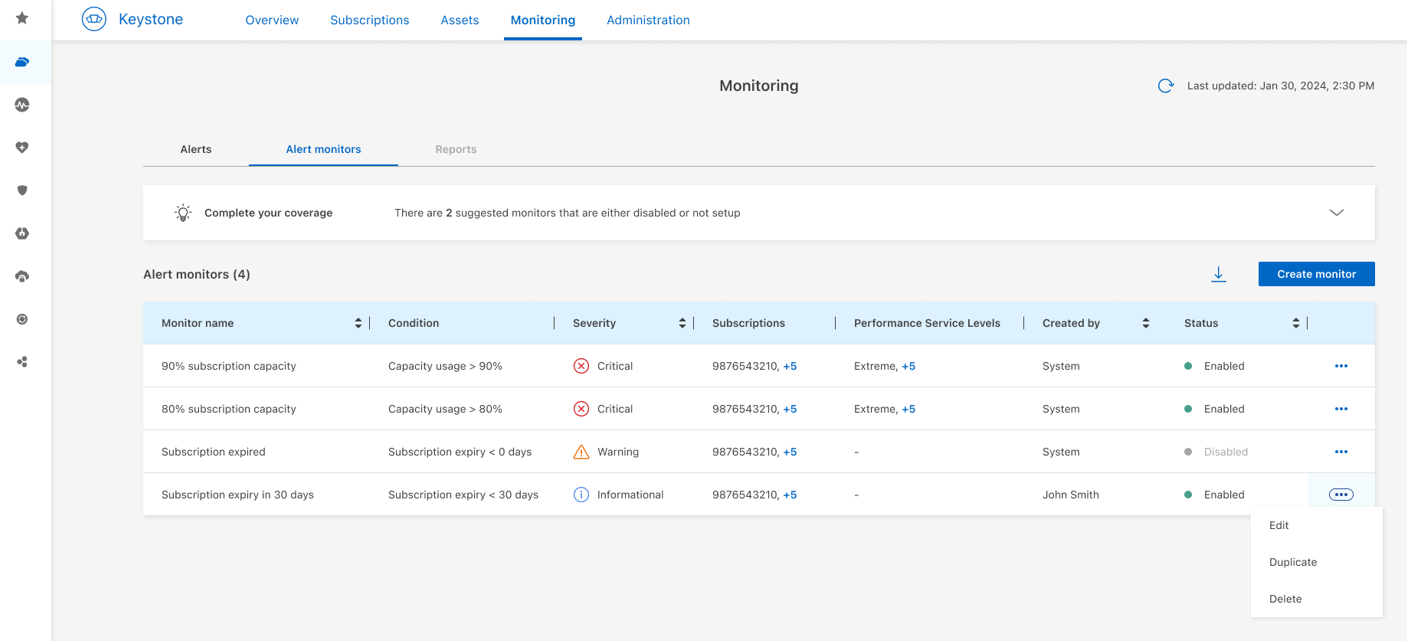Viewport: 1407px width, 641px height.
Task: Click the Create monitor button
Action: tap(1316, 274)
